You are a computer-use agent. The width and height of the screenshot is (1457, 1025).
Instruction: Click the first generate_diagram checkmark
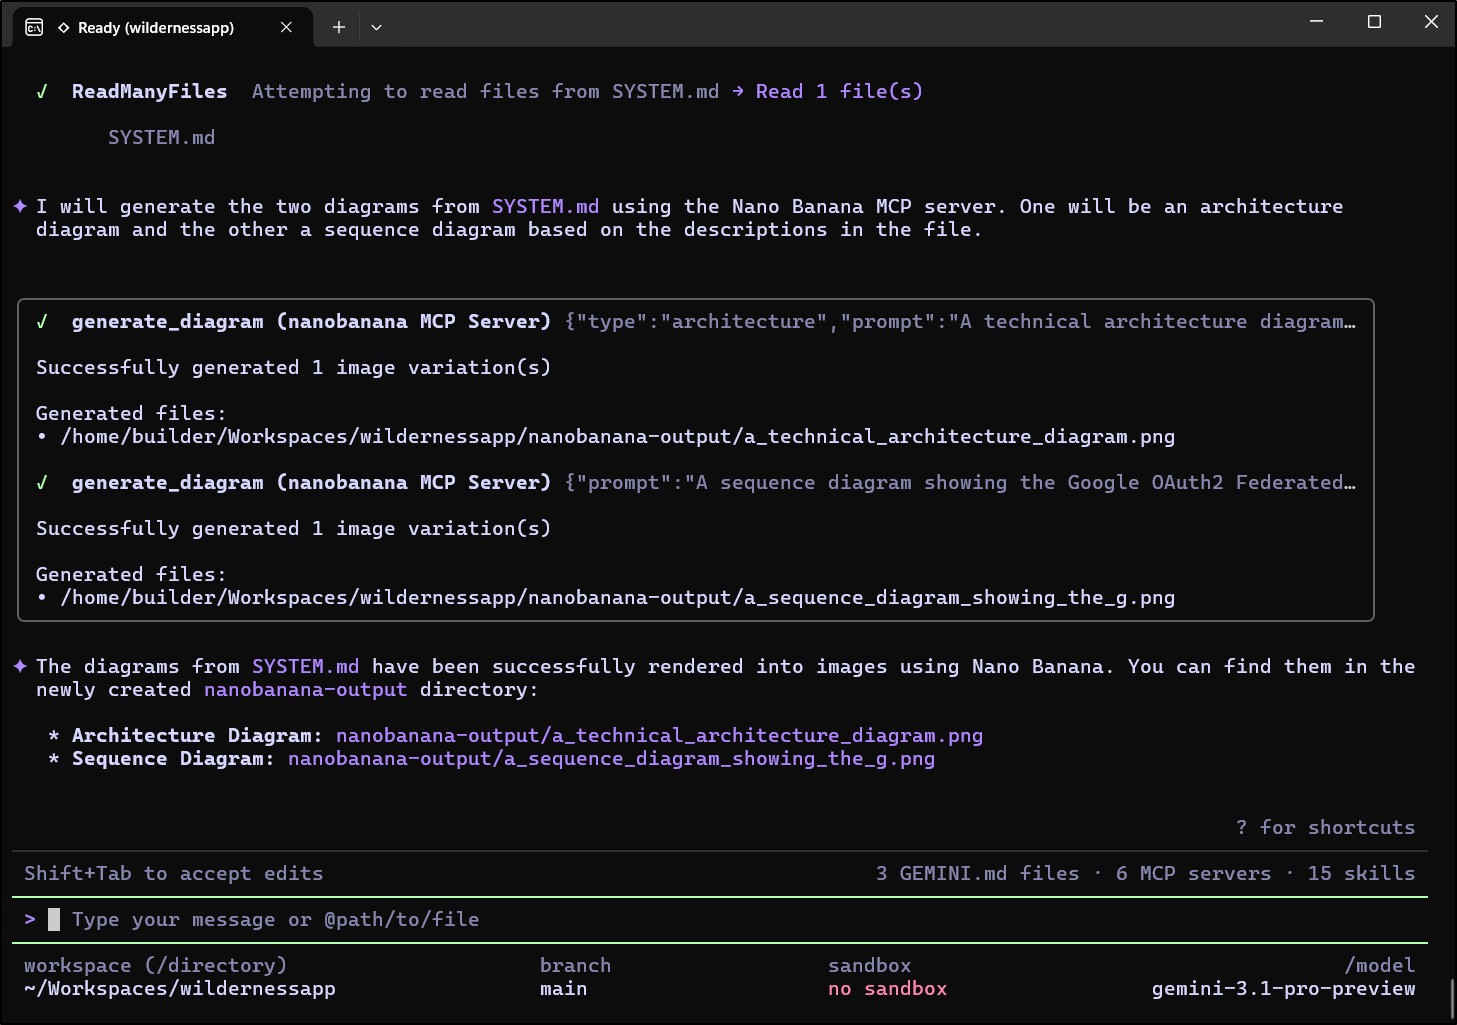42,322
